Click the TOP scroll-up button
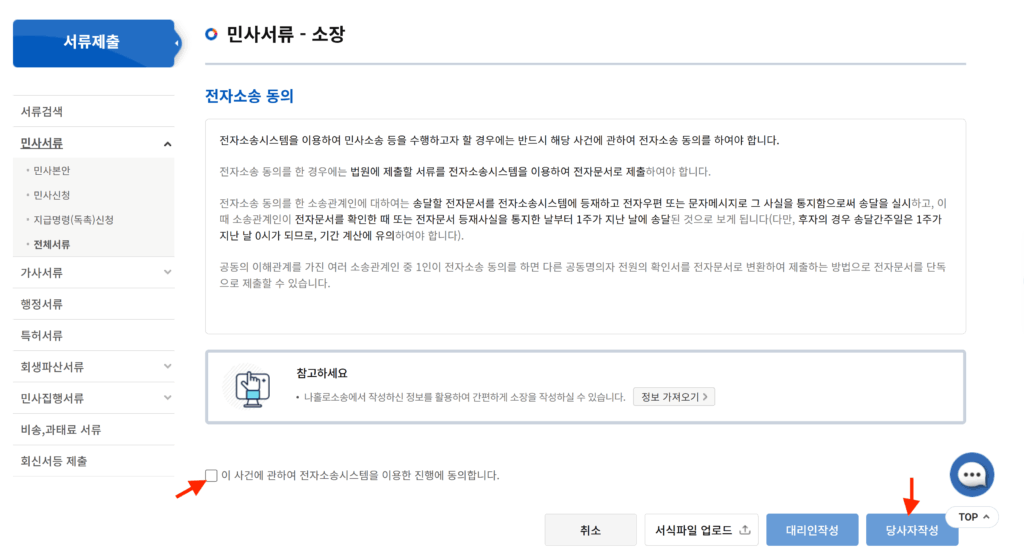 (x=972, y=517)
